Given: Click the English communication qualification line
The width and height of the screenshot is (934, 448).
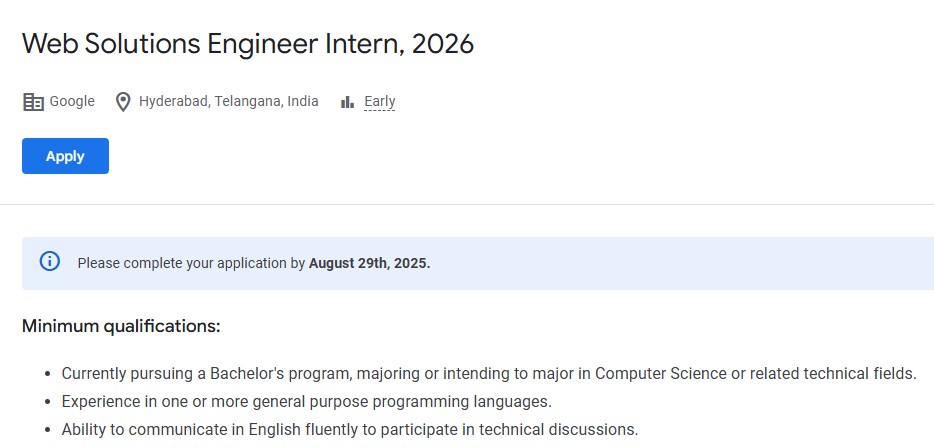Looking at the screenshot, I should (x=349, y=430).
